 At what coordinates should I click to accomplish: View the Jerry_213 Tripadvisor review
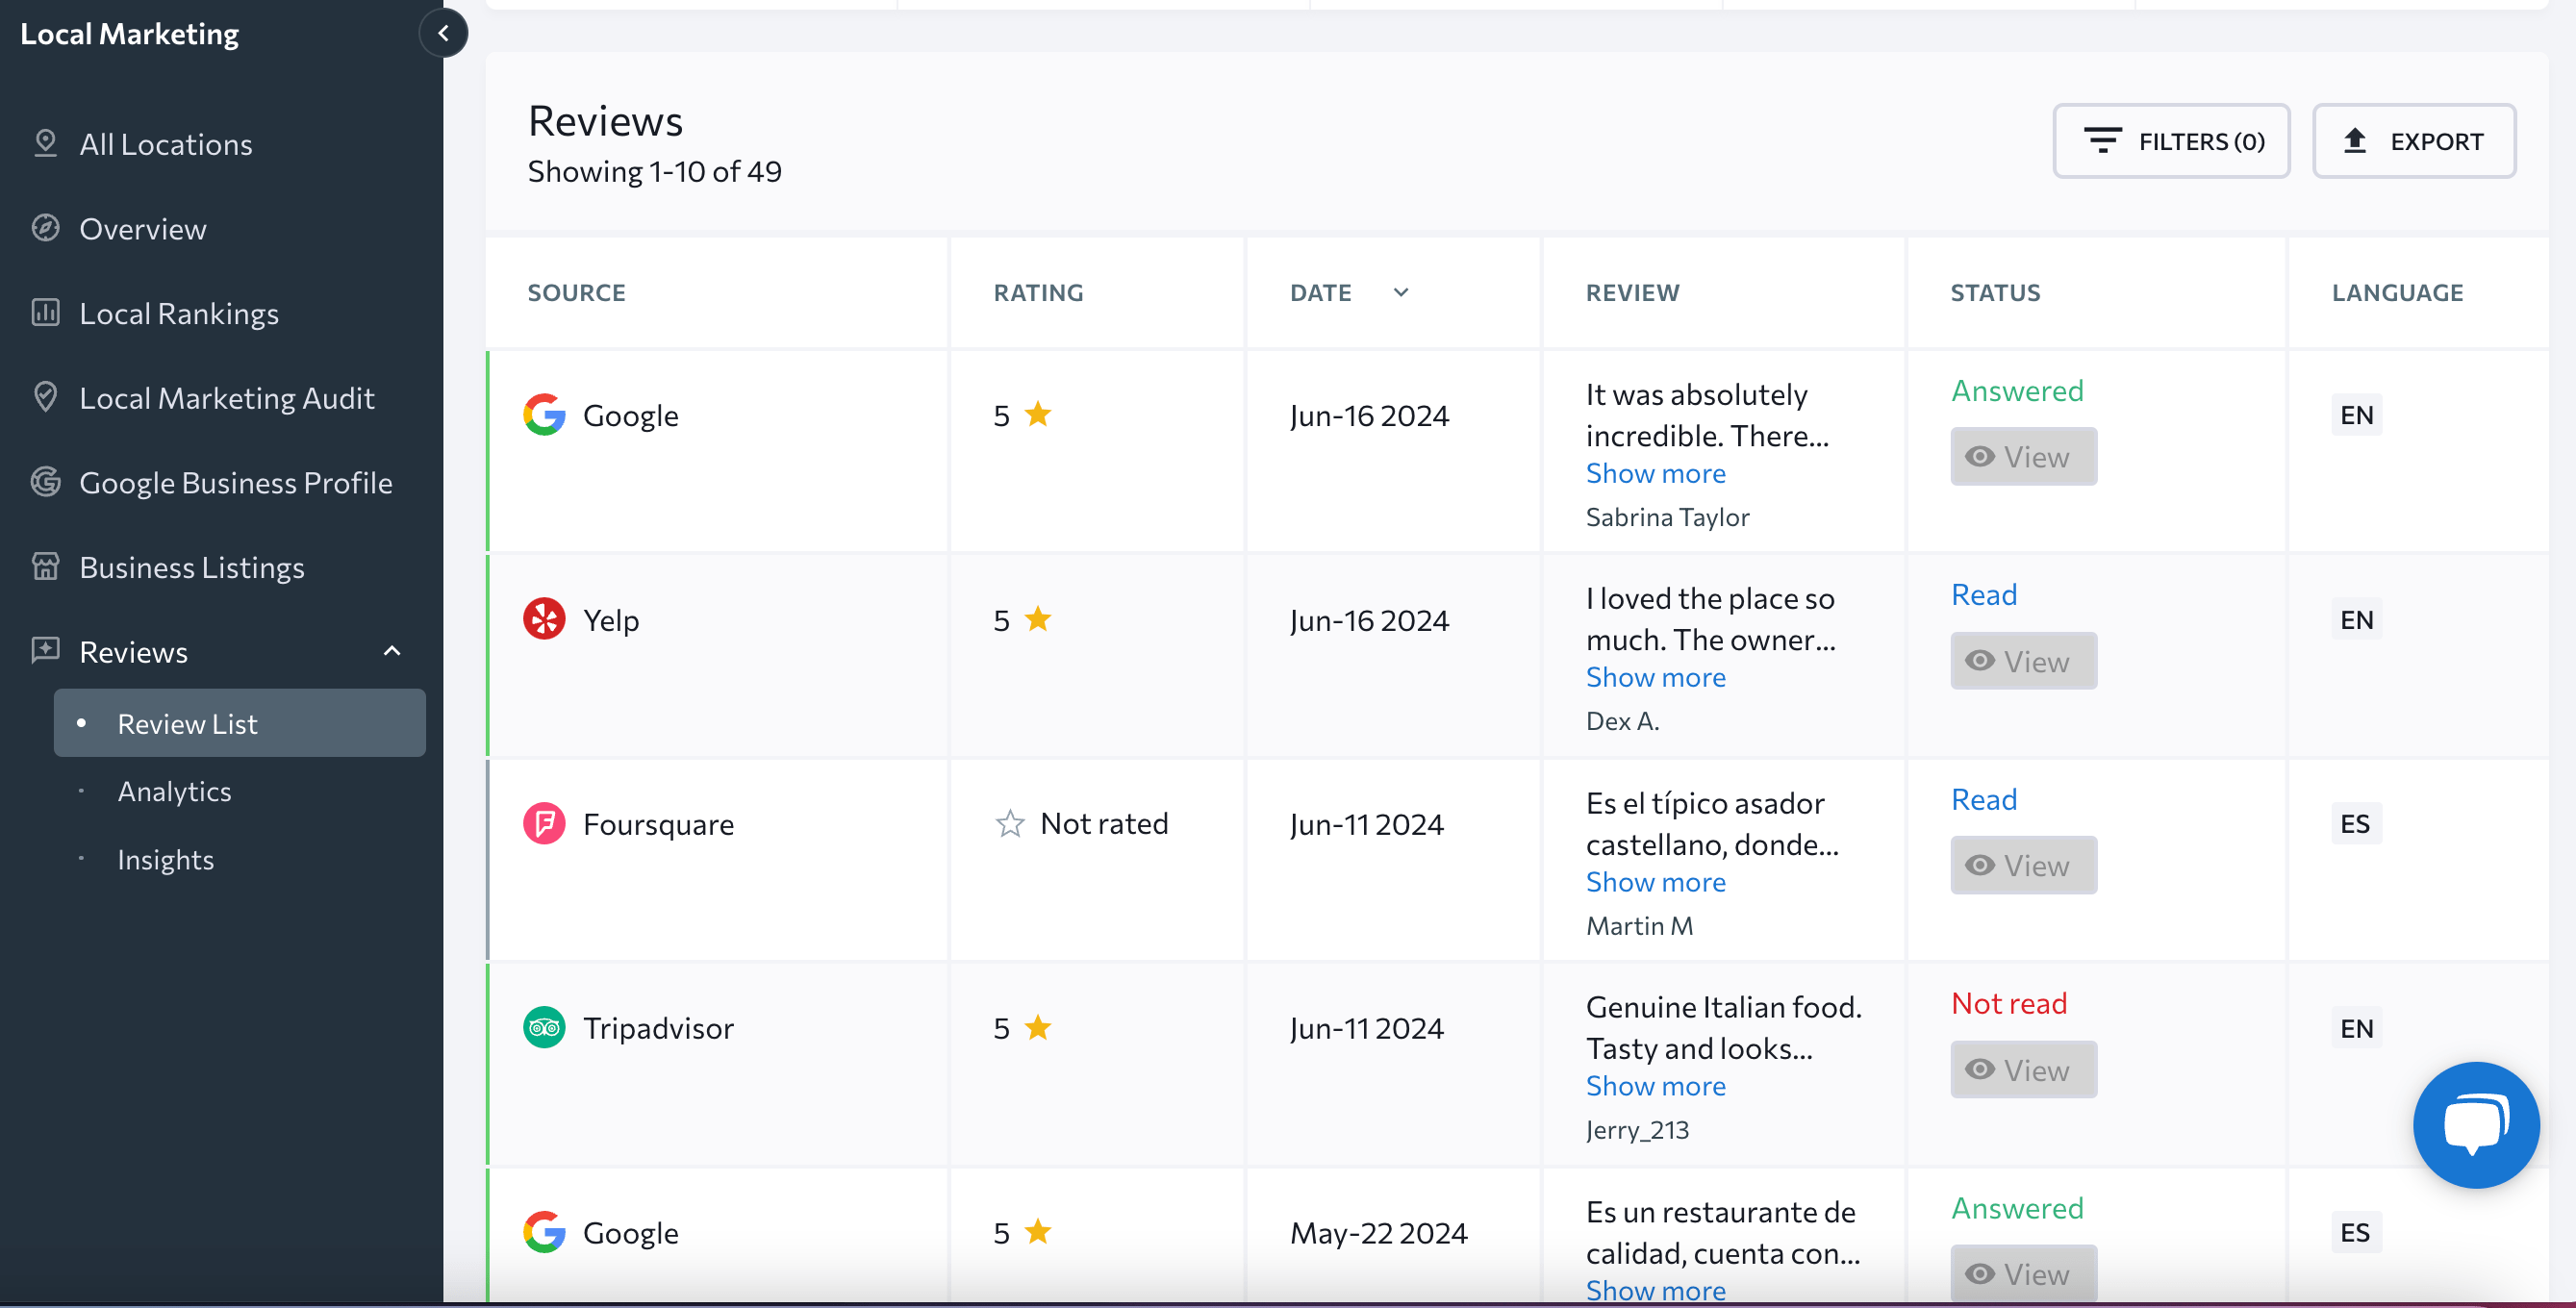point(2023,1070)
